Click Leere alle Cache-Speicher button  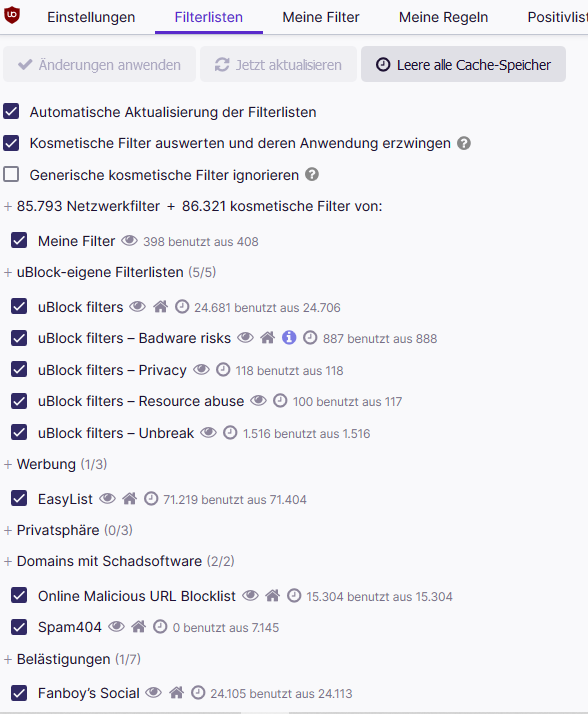point(463,64)
